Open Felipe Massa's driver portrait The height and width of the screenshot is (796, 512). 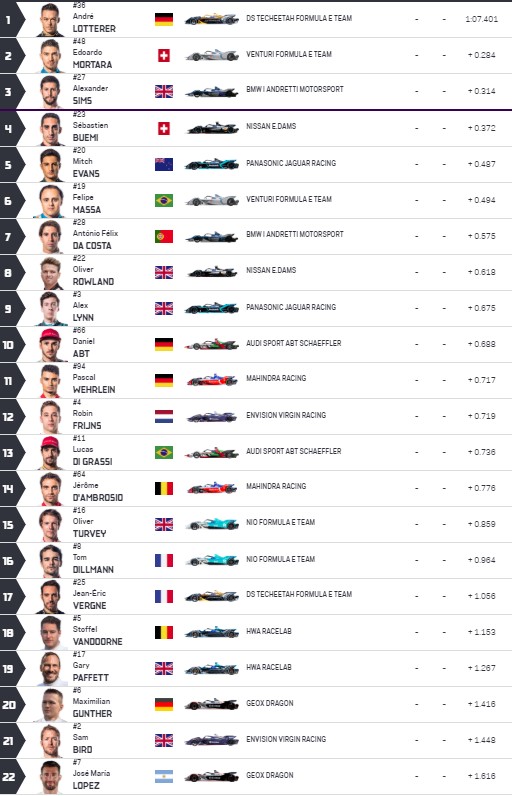[x=51, y=201]
